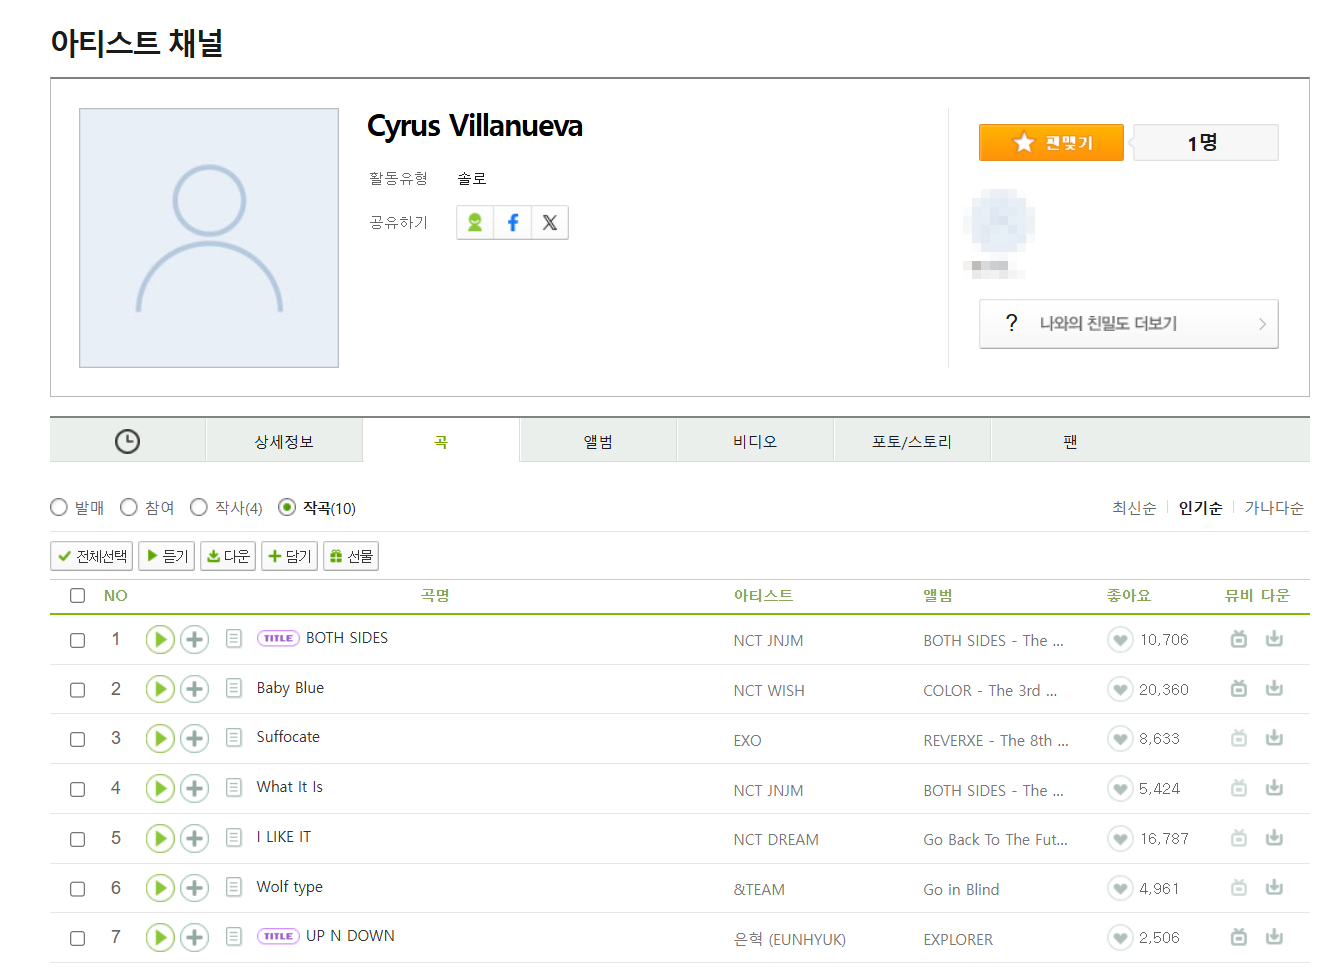This screenshot has height=969, width=1333.
Task: Like the song I LIKE IT
Action: [1120, 839]
